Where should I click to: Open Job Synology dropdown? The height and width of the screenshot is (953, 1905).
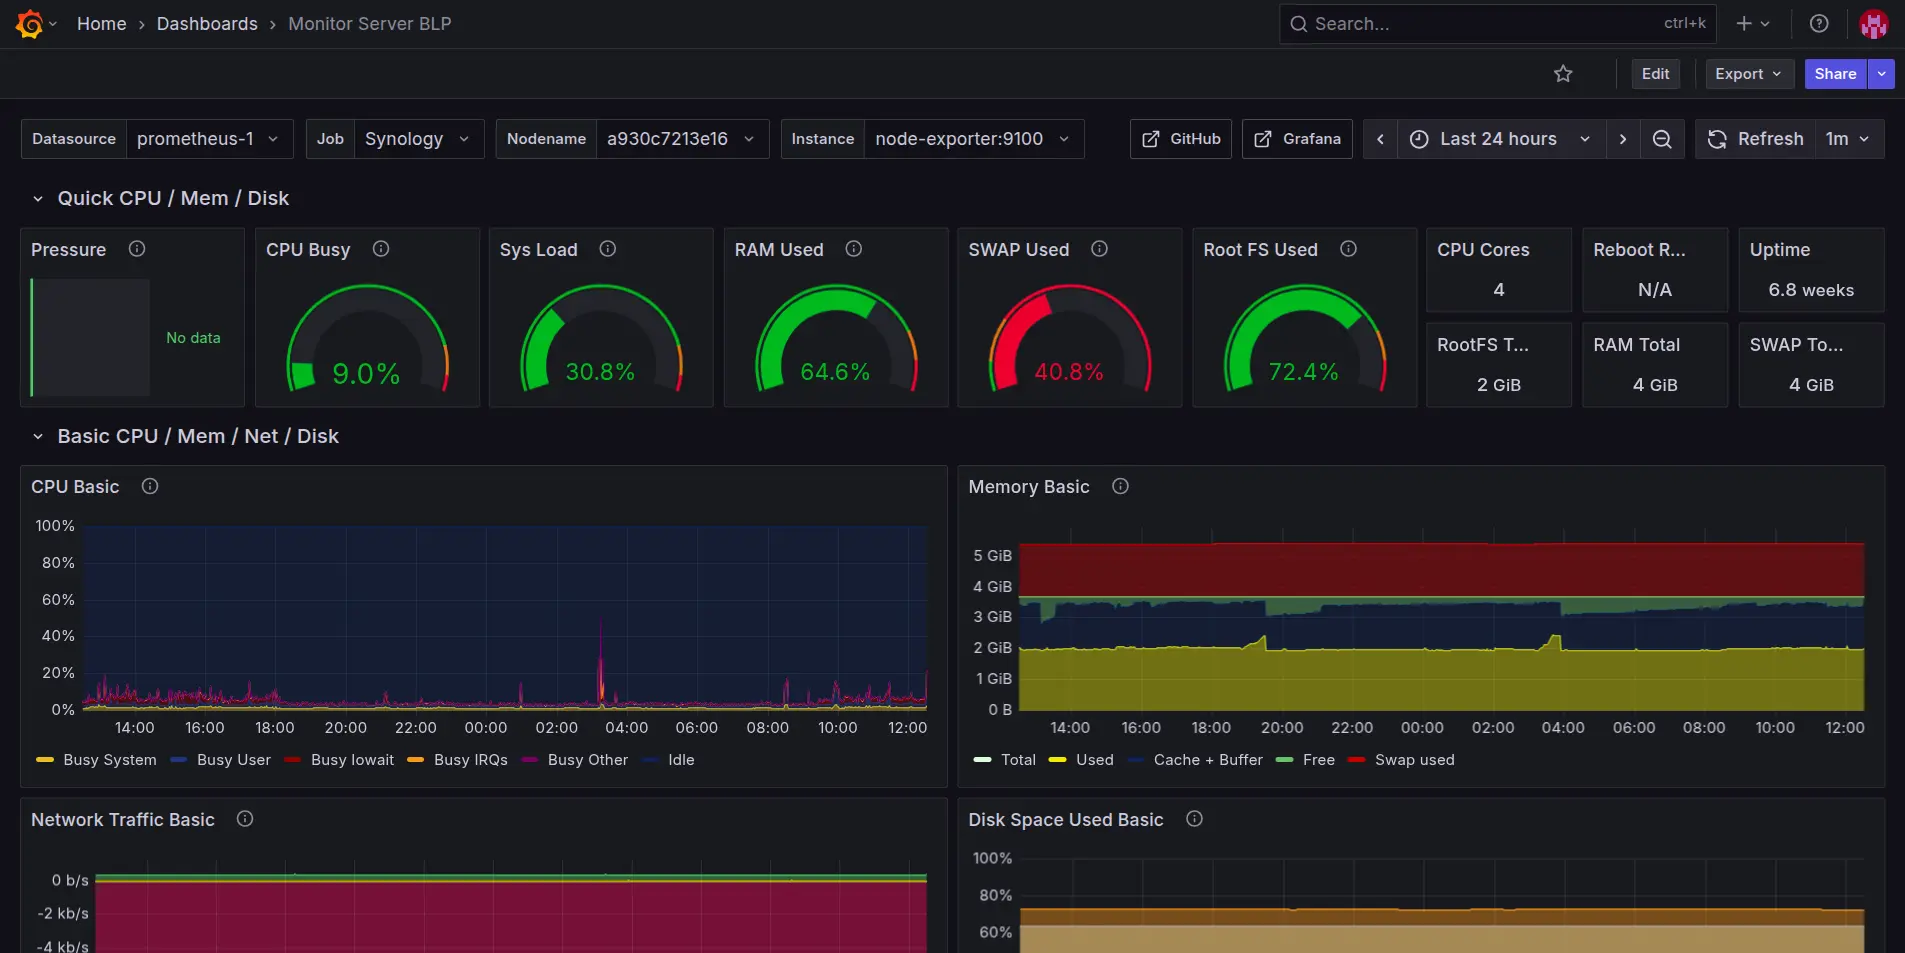click(x=419, y=139)
